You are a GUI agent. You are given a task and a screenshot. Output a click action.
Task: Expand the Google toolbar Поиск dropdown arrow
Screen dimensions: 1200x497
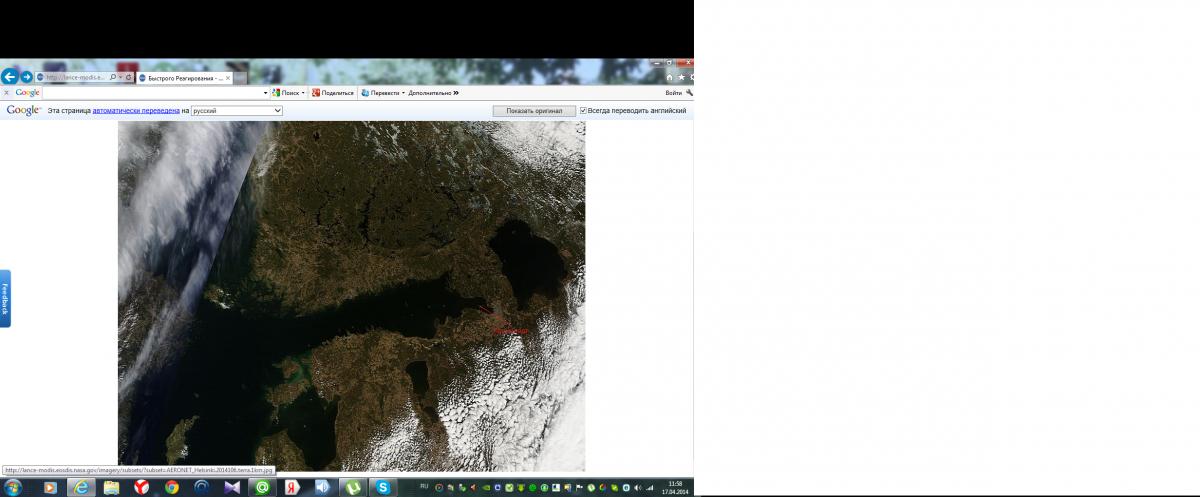click(303, 93)
